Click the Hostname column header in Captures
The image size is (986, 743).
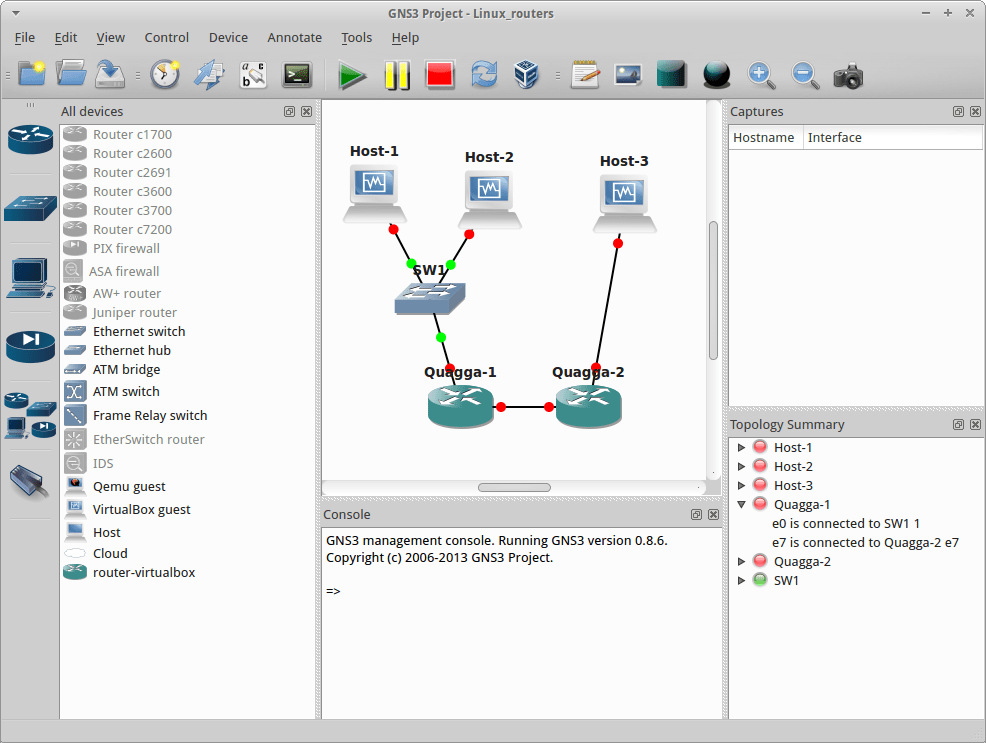pyautogui.click(x=765, y=137)
